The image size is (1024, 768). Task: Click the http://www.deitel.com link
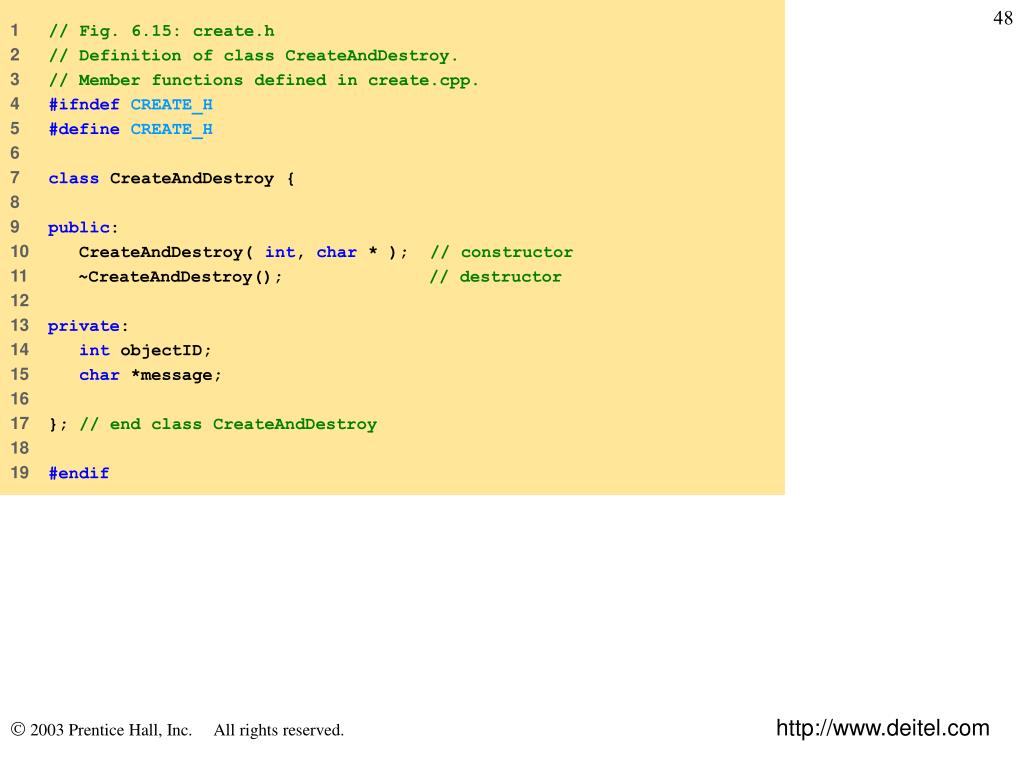pos(882,728)
